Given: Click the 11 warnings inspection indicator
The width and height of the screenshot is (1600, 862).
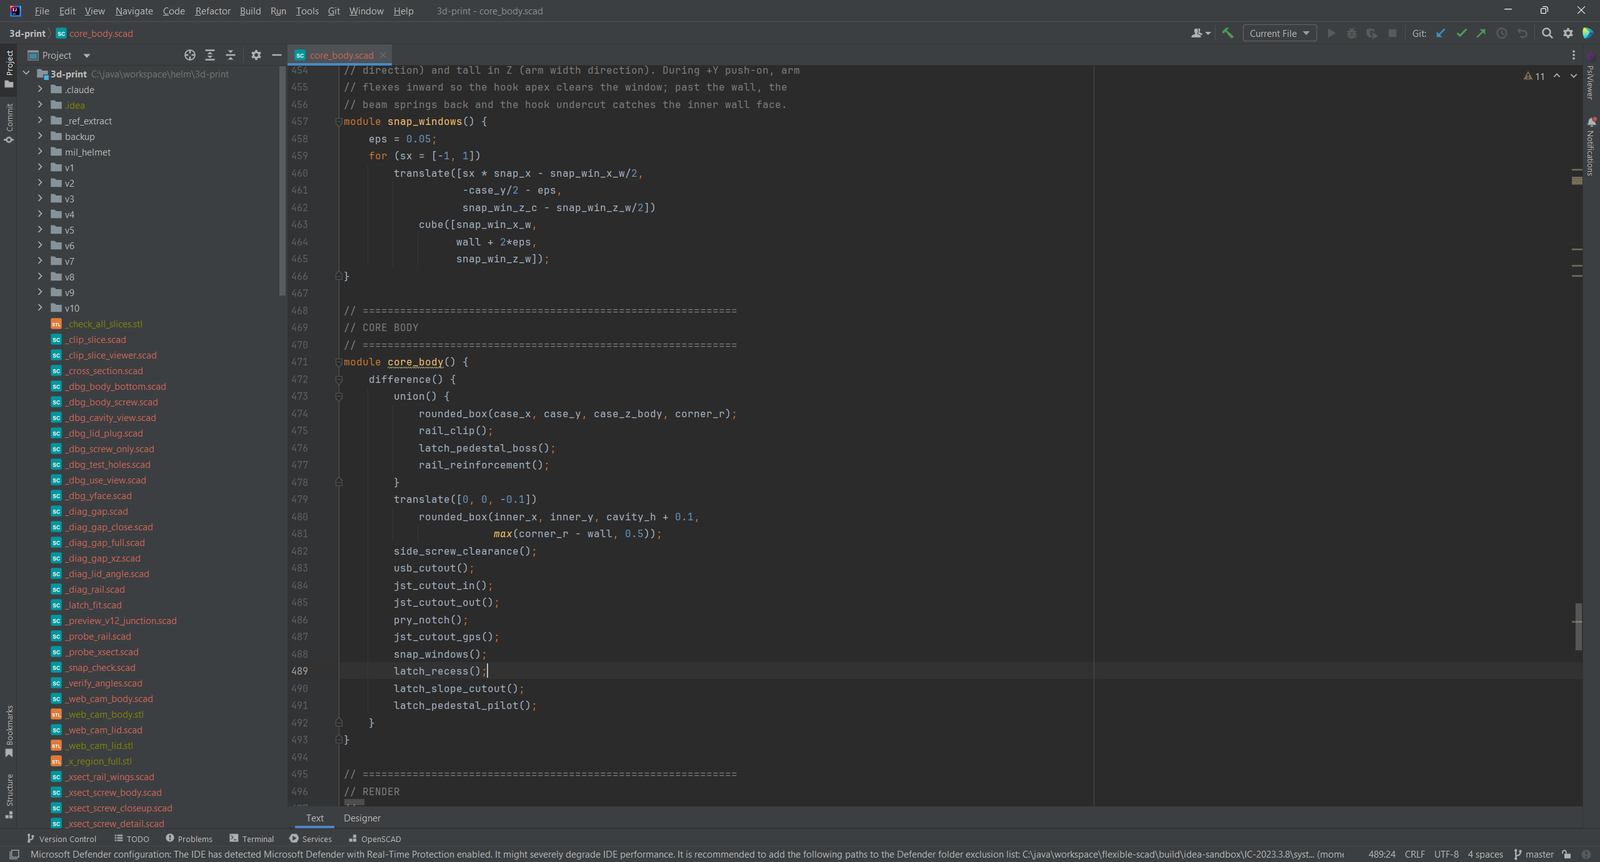Looking at the screenshot, I should click(x=1534, y=76).
